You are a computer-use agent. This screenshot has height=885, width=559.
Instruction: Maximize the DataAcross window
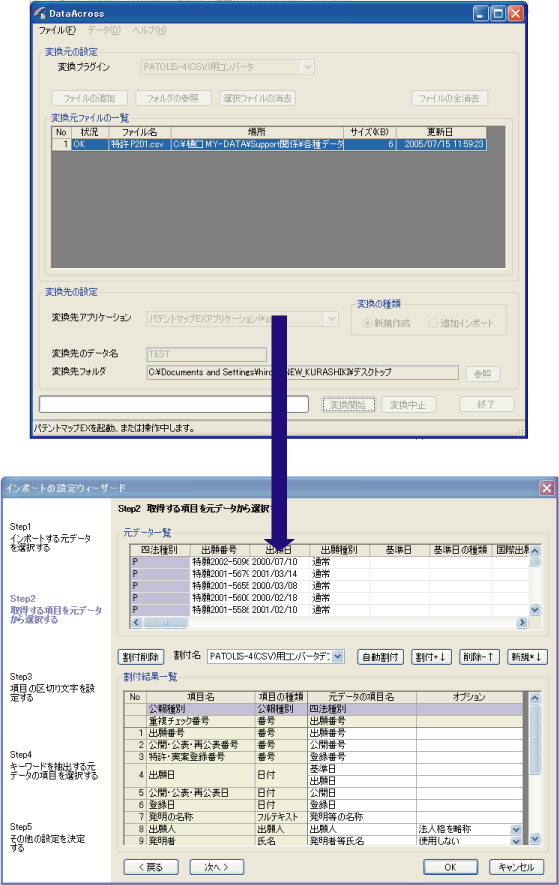498,14
